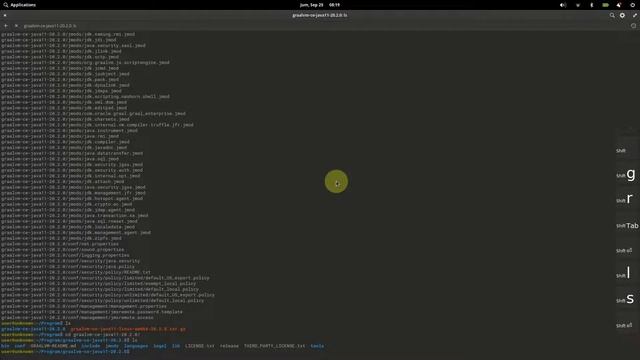Open the Bluetooth indicator
Viewport: 640px width, 360px height.
coord(591,5)
